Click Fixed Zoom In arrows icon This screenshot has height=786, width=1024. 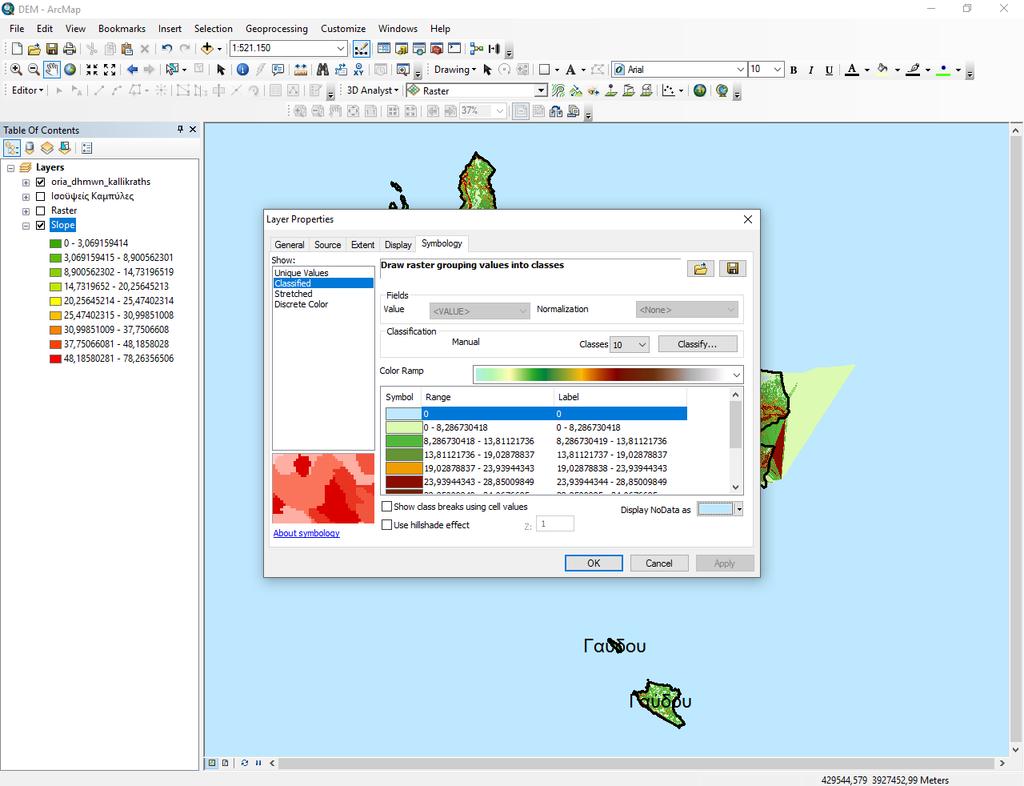(x=92, y=69)
